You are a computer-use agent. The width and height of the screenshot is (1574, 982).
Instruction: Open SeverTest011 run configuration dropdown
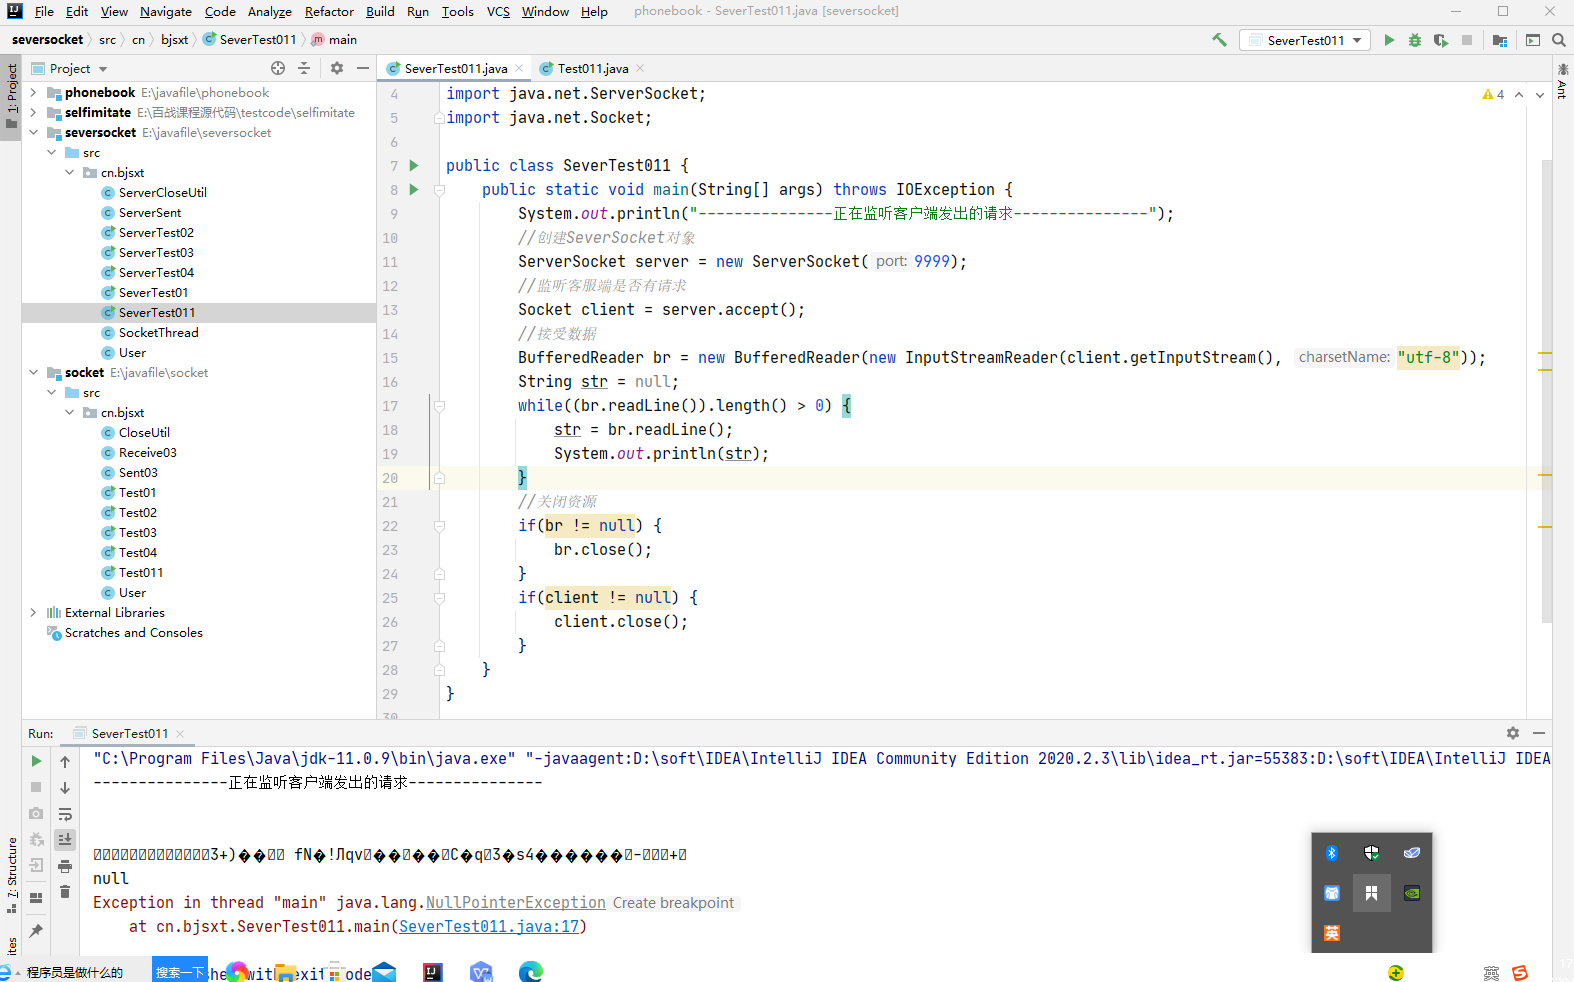point(1305,40)
